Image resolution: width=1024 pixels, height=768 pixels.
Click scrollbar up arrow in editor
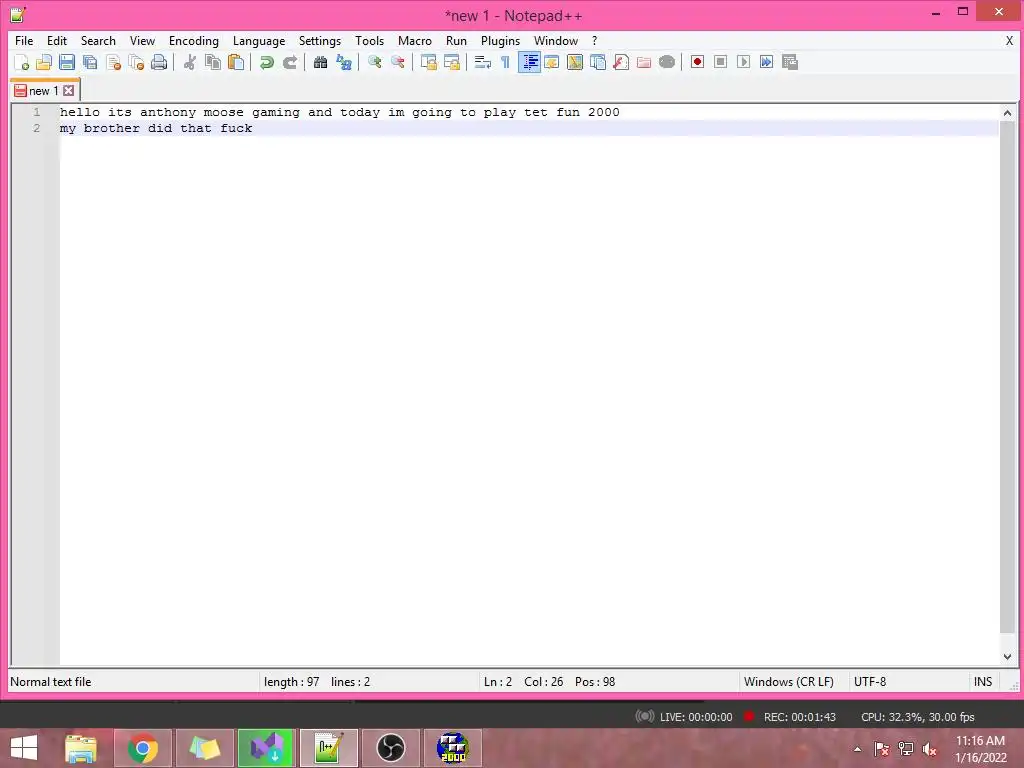[1007, 113]
